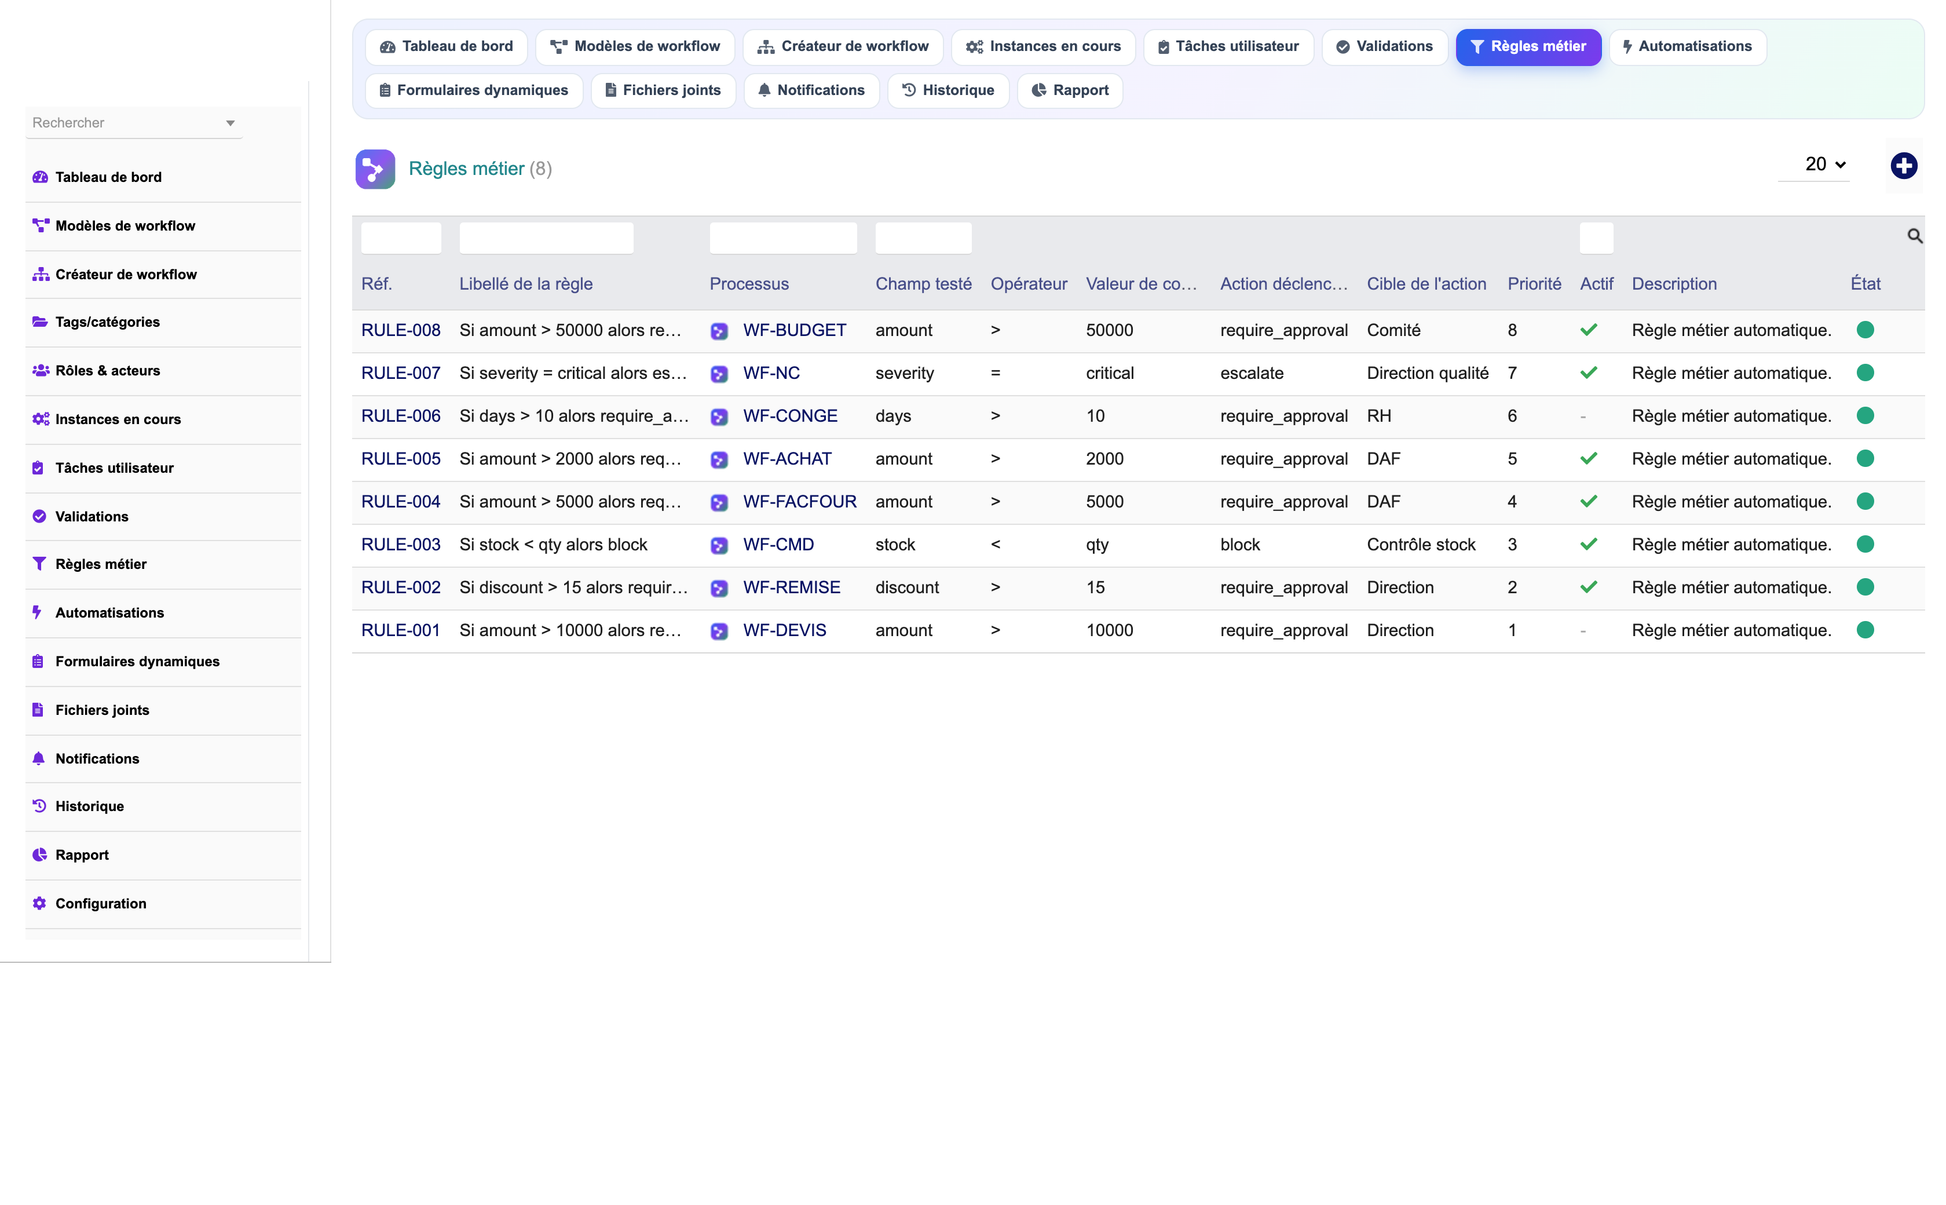Viewport: 1946px width, 1205px height.
Task: Click the WF-CMD process icon
Action: click(x=719, y=546)
